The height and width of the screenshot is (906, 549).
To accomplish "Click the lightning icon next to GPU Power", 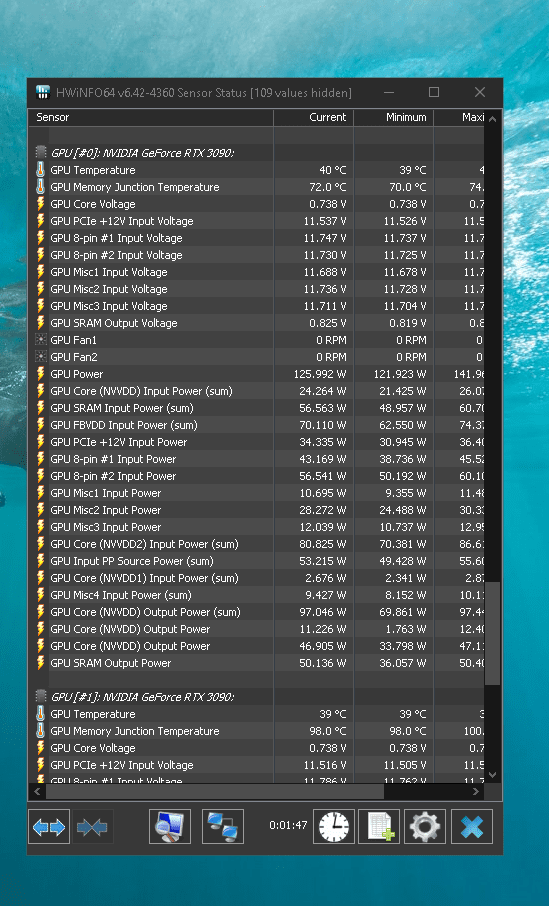I will pos(40,374).
